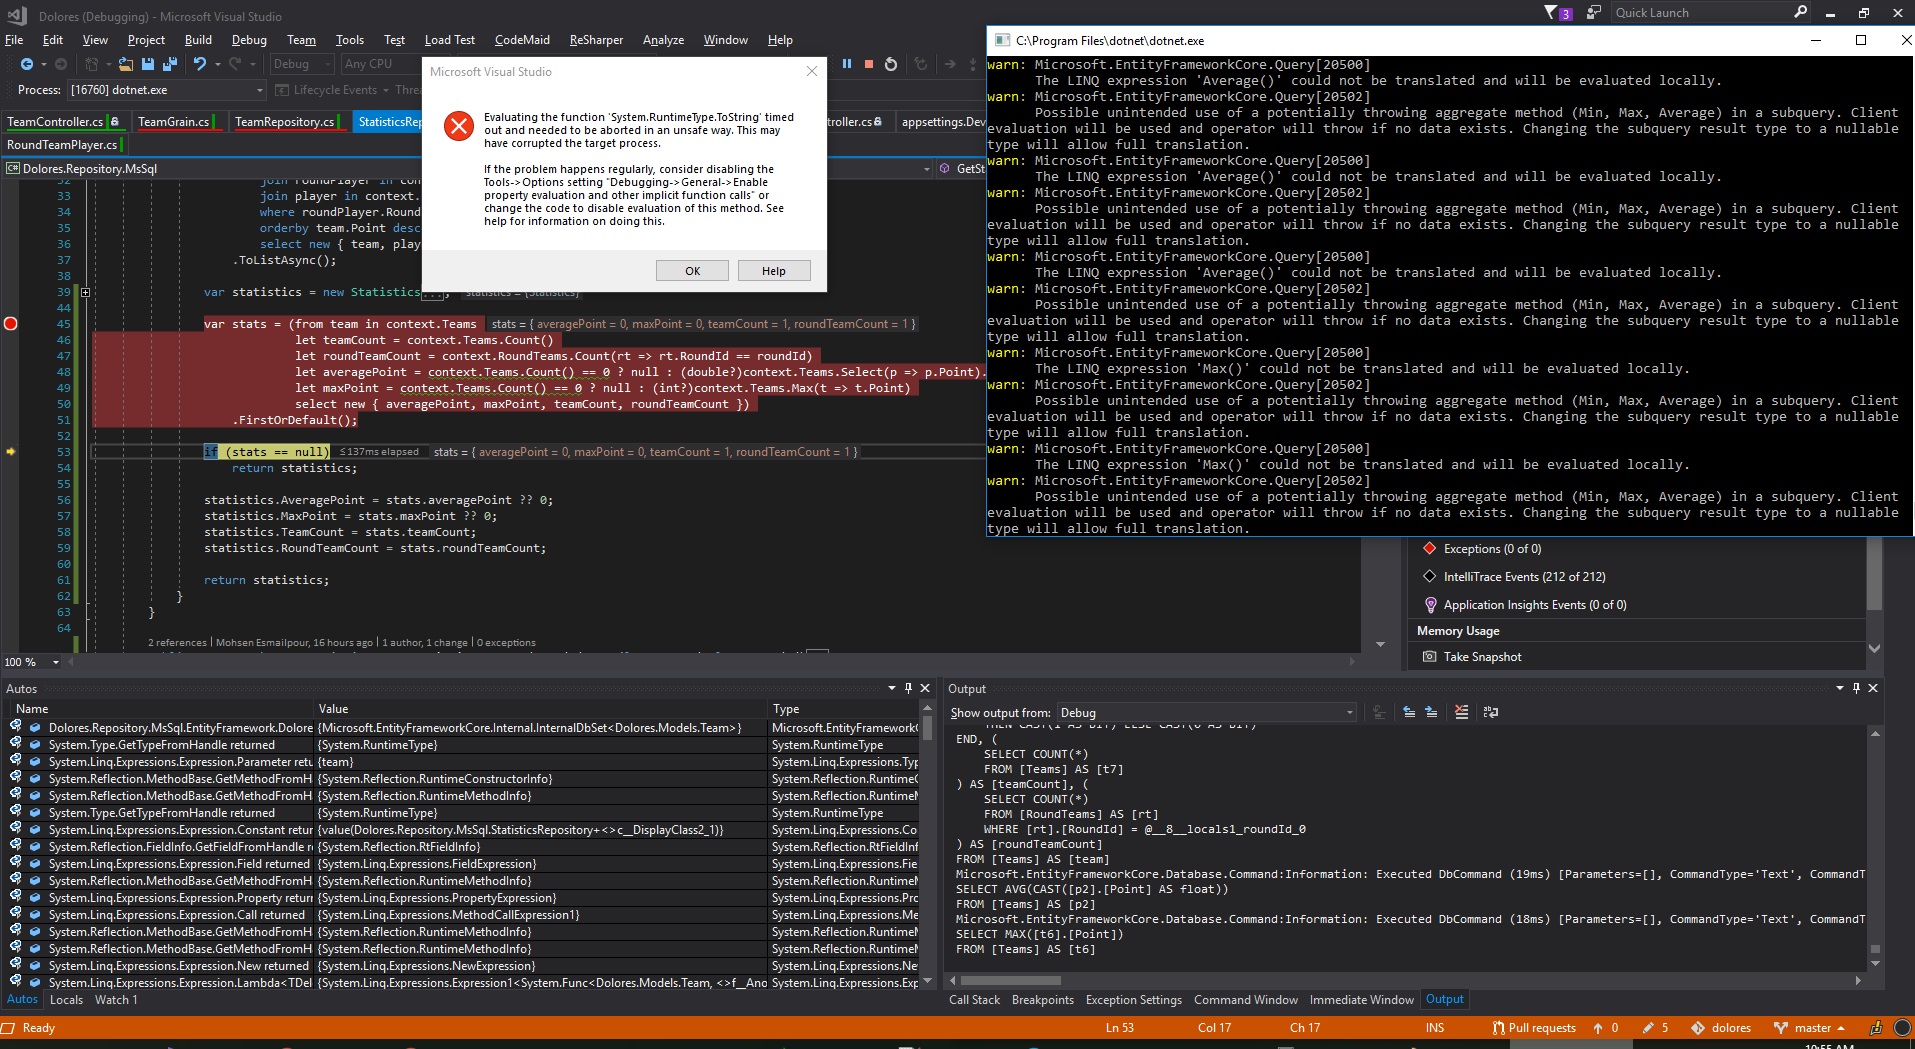Open Process dotnet.exe dropdown
Viewport: 1915px width, 1049px height.
166,90
